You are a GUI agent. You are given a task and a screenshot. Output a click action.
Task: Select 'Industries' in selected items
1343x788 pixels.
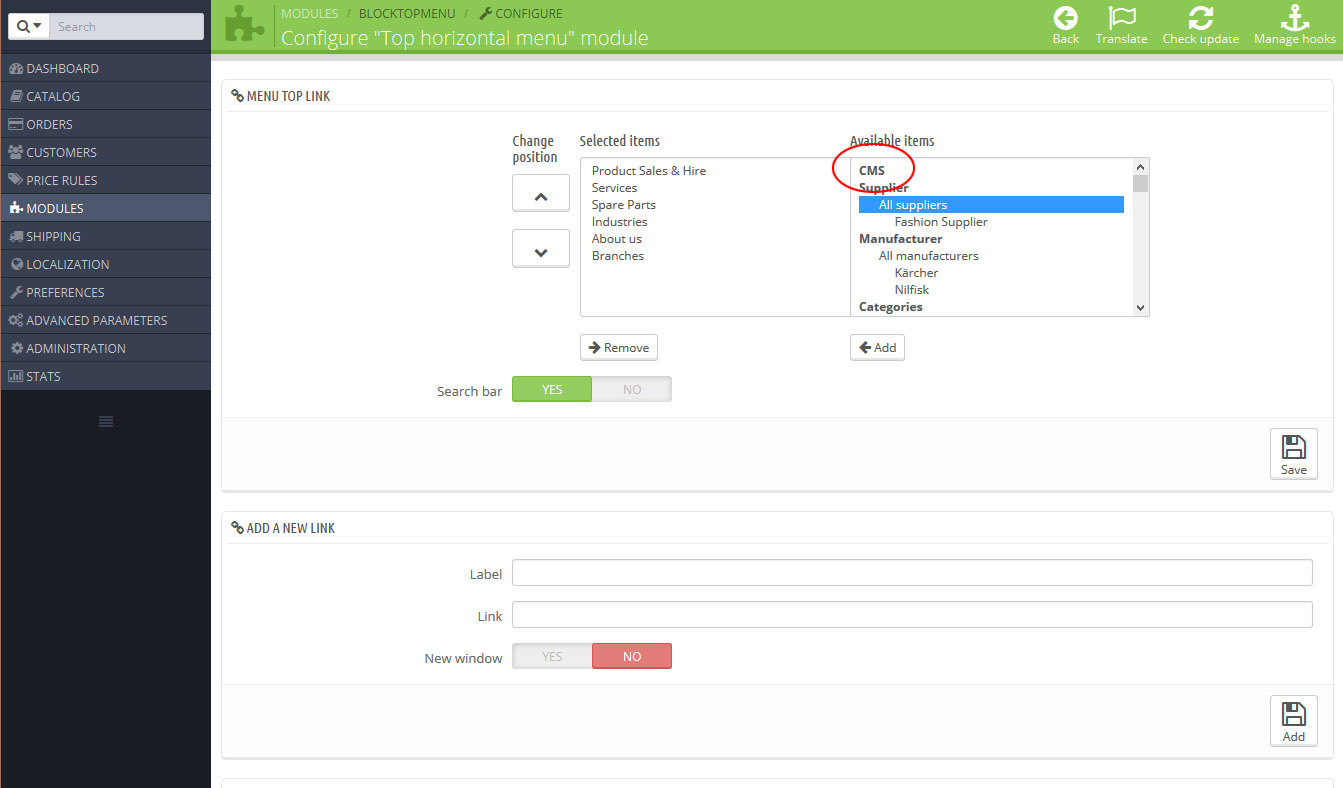pos(619,221)
